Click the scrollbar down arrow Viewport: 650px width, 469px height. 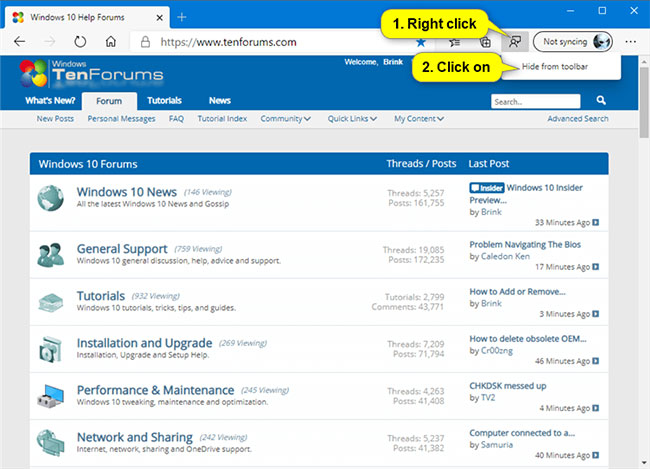tap(644, 462)
